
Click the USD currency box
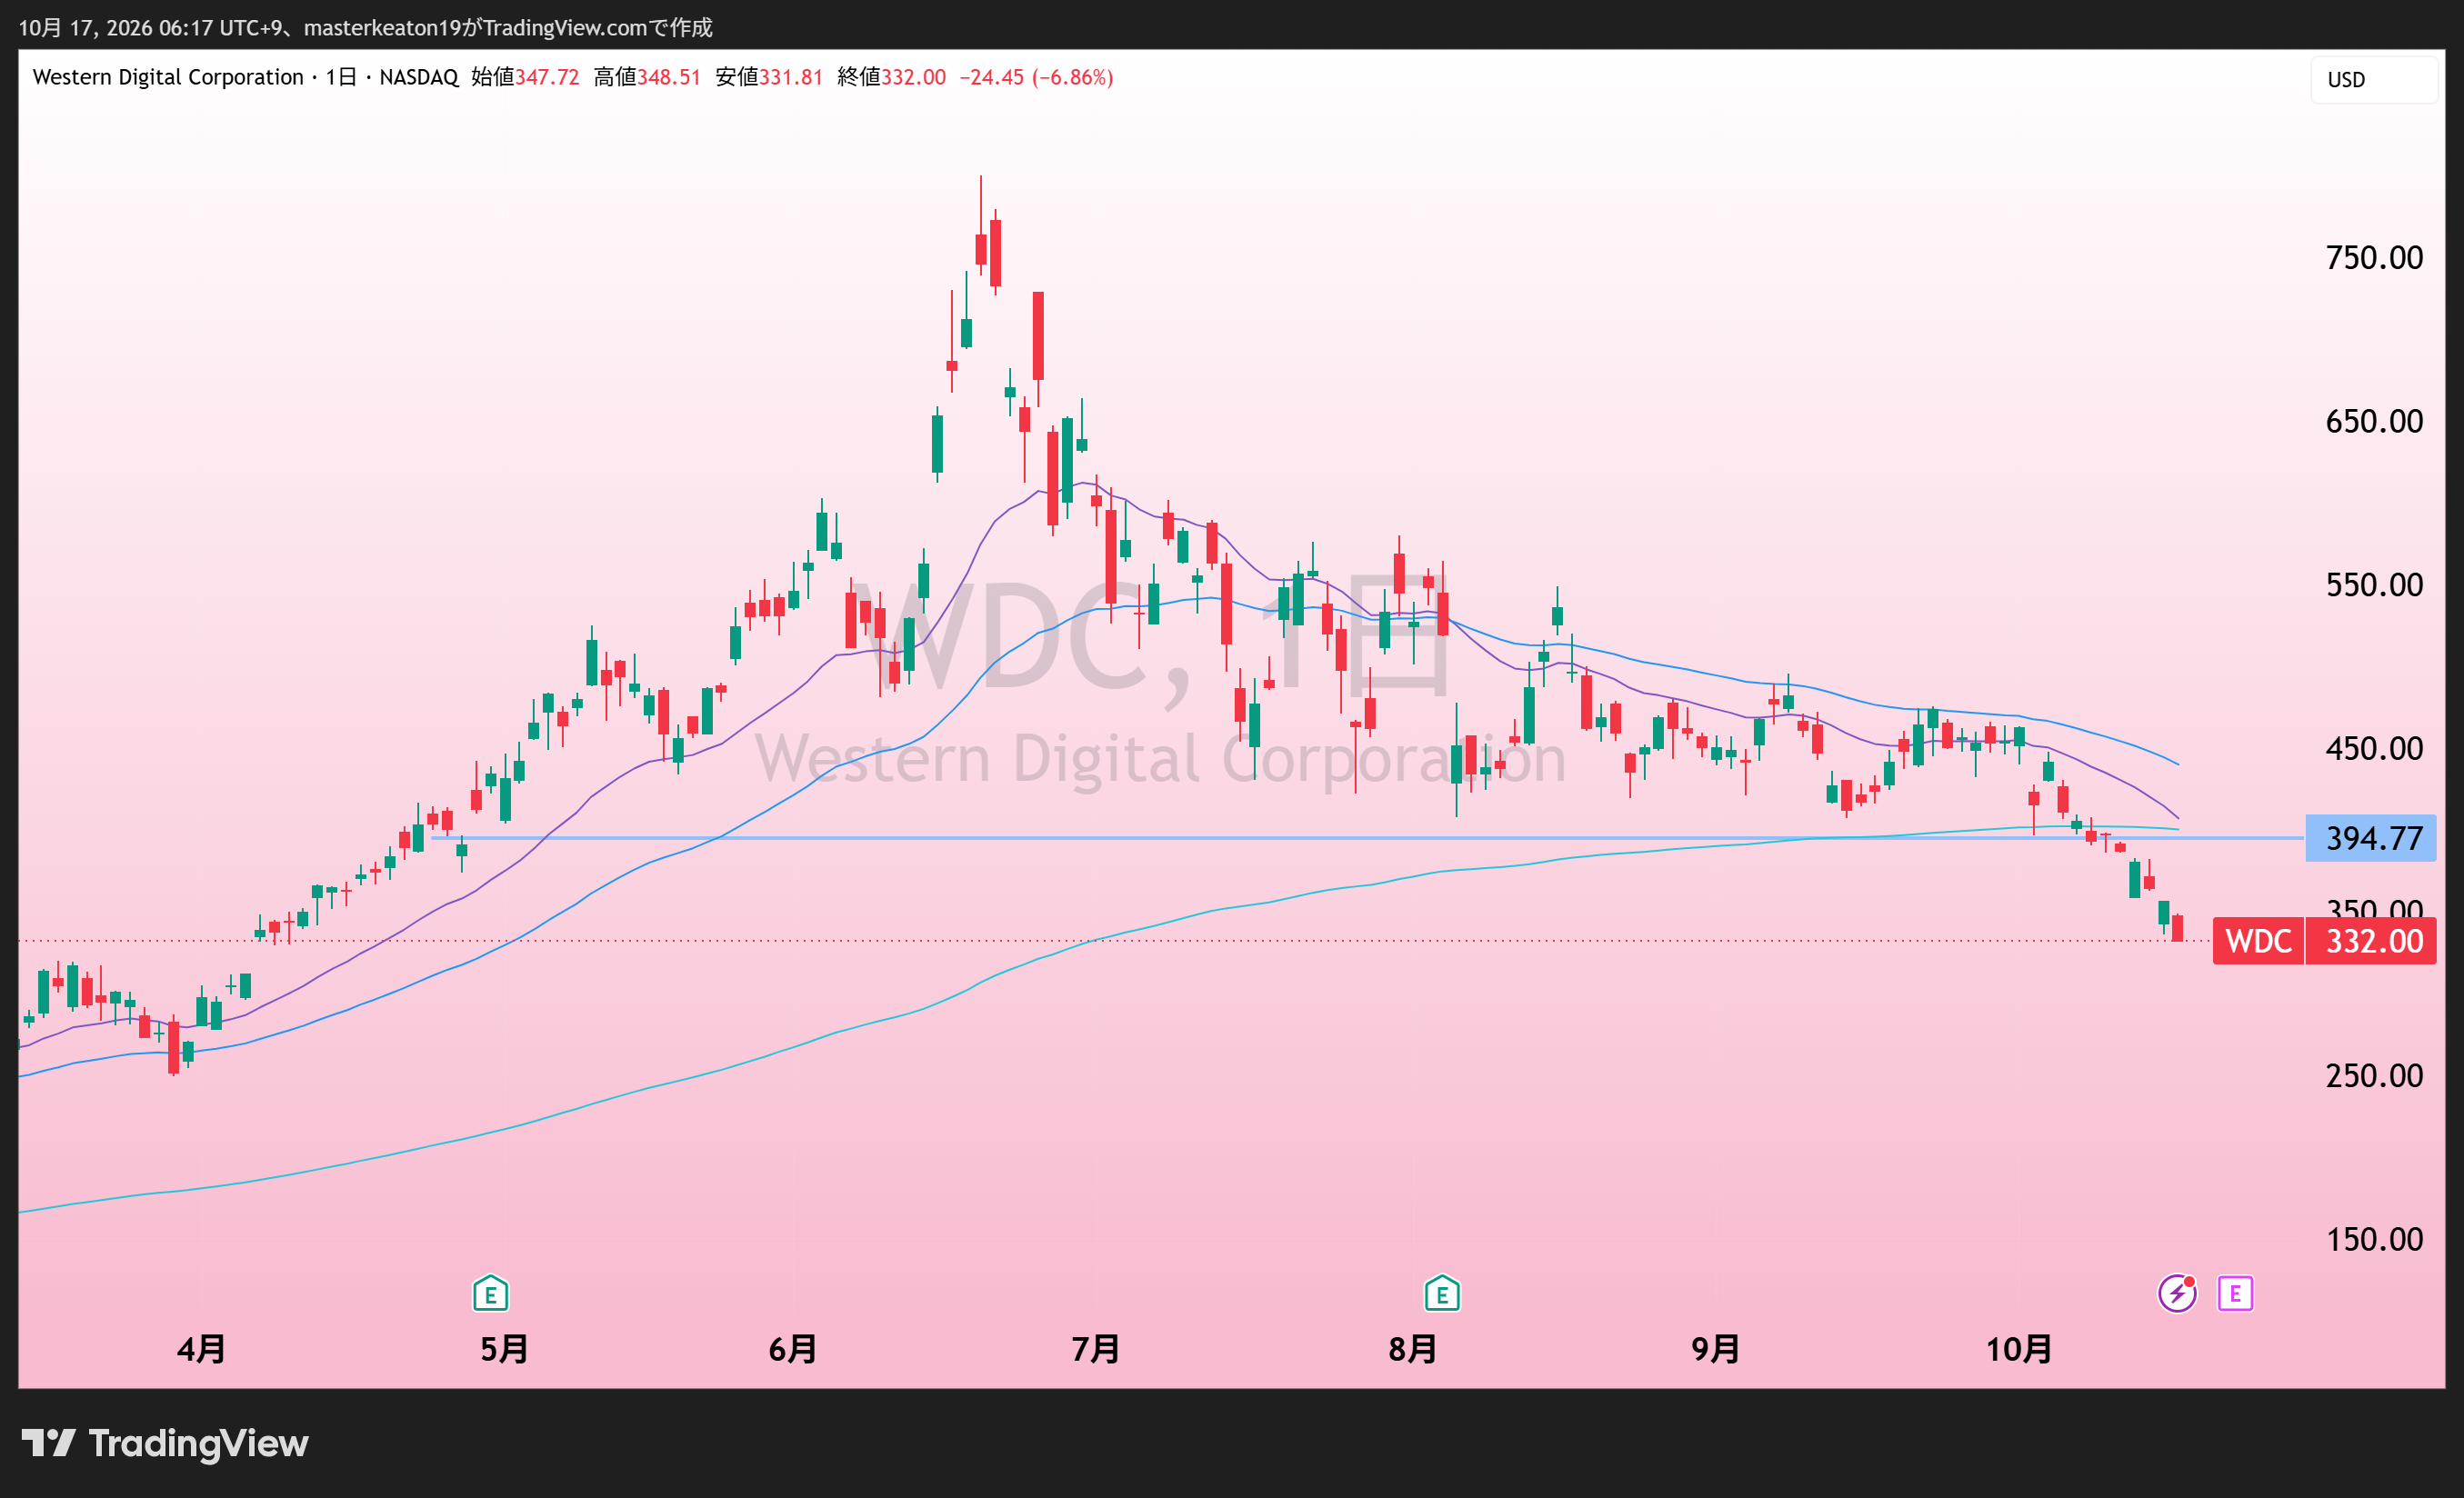click(2373, 80)
